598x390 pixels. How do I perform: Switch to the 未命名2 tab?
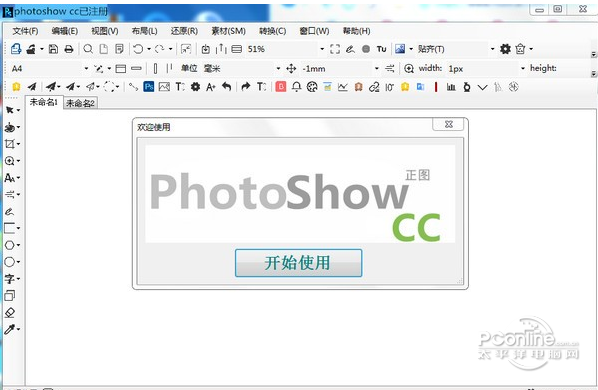[80, 103]
